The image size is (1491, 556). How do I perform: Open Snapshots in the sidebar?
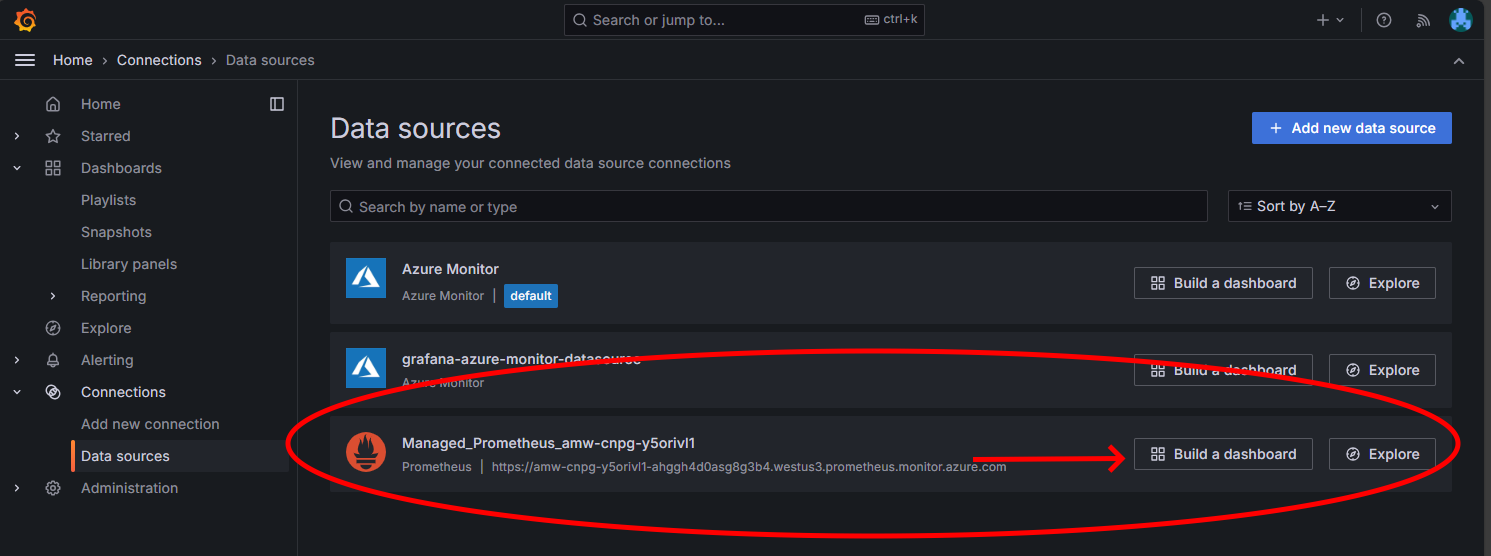tap(116, 232)
